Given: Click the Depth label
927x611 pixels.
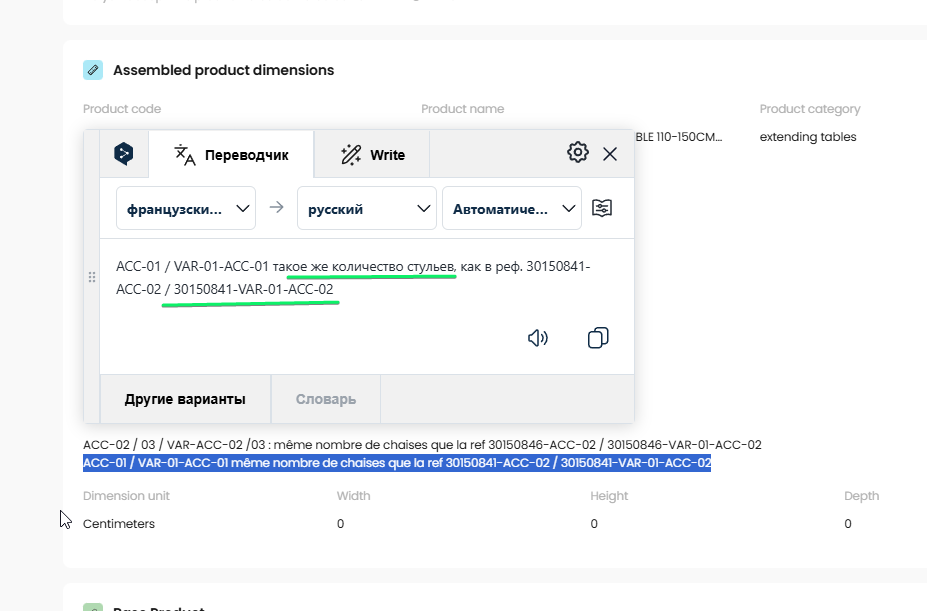Looking at the screenshot, I should click(861, 496).
